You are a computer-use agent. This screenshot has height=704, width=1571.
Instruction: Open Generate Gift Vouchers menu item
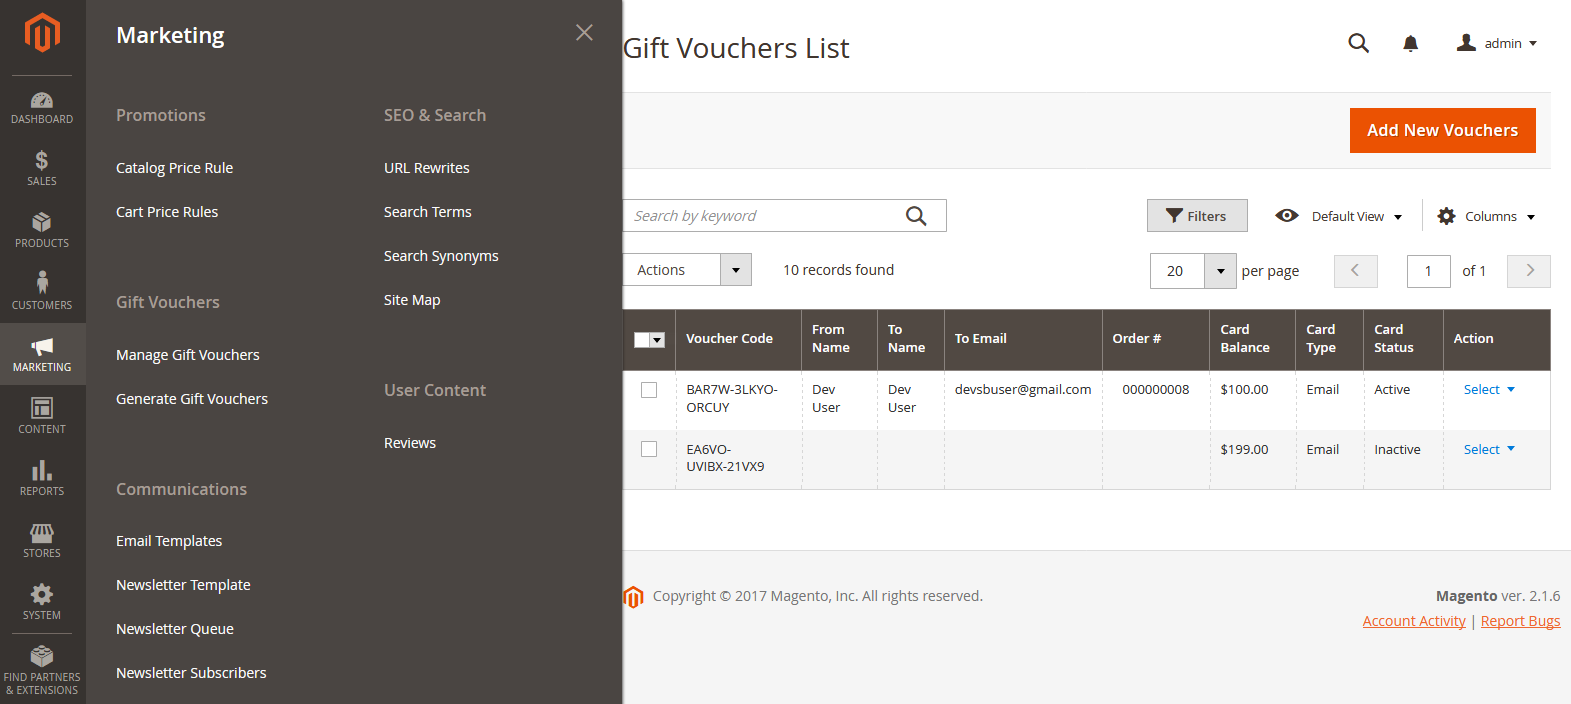(192, 399)
